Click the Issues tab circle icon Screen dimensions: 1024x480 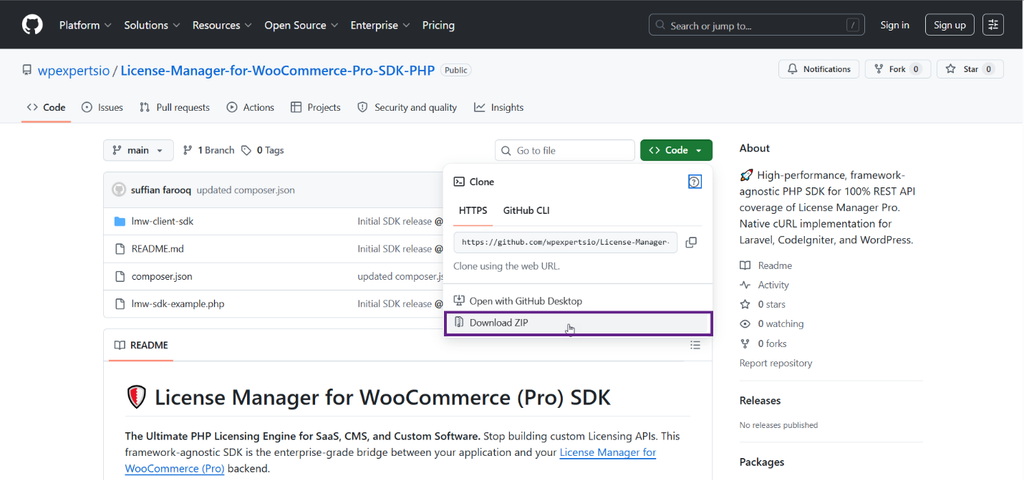(x=87, y=108)
